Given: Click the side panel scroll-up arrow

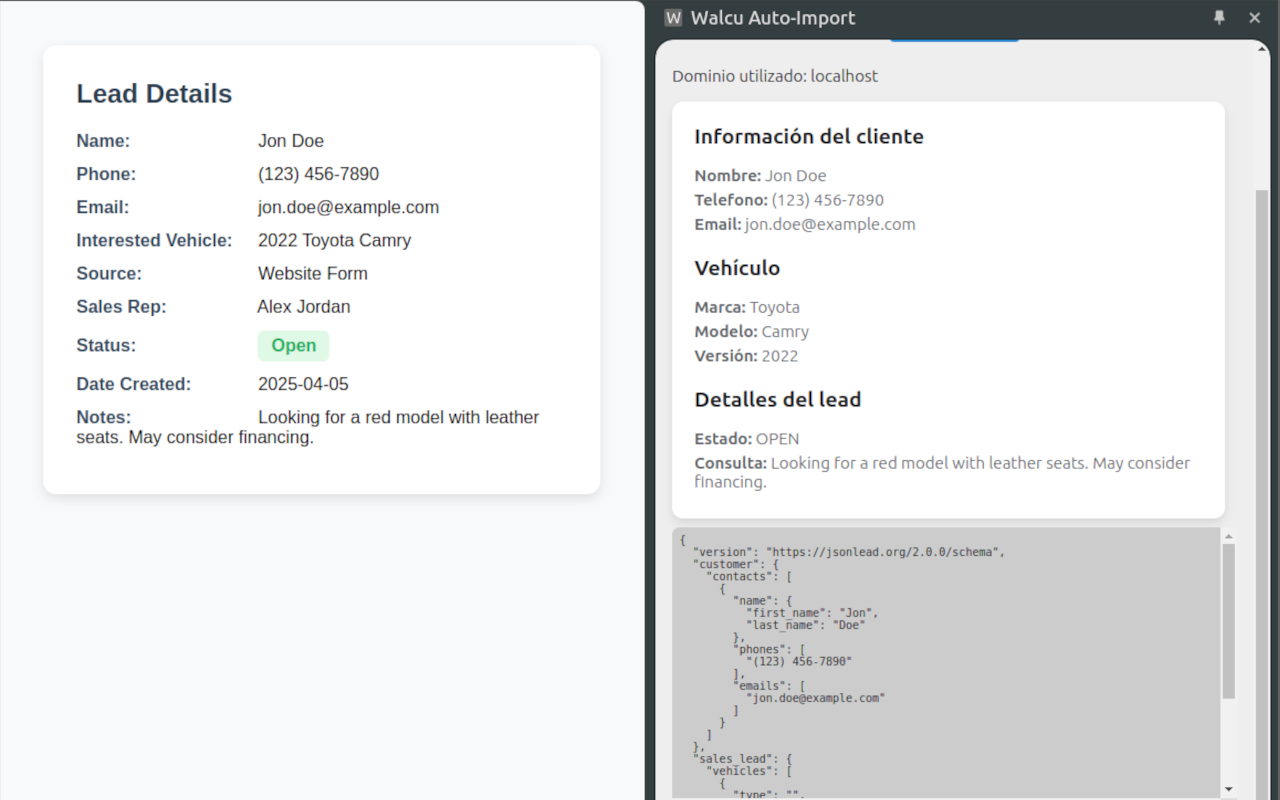Looking at the screenshot, I should point(1262,48).
